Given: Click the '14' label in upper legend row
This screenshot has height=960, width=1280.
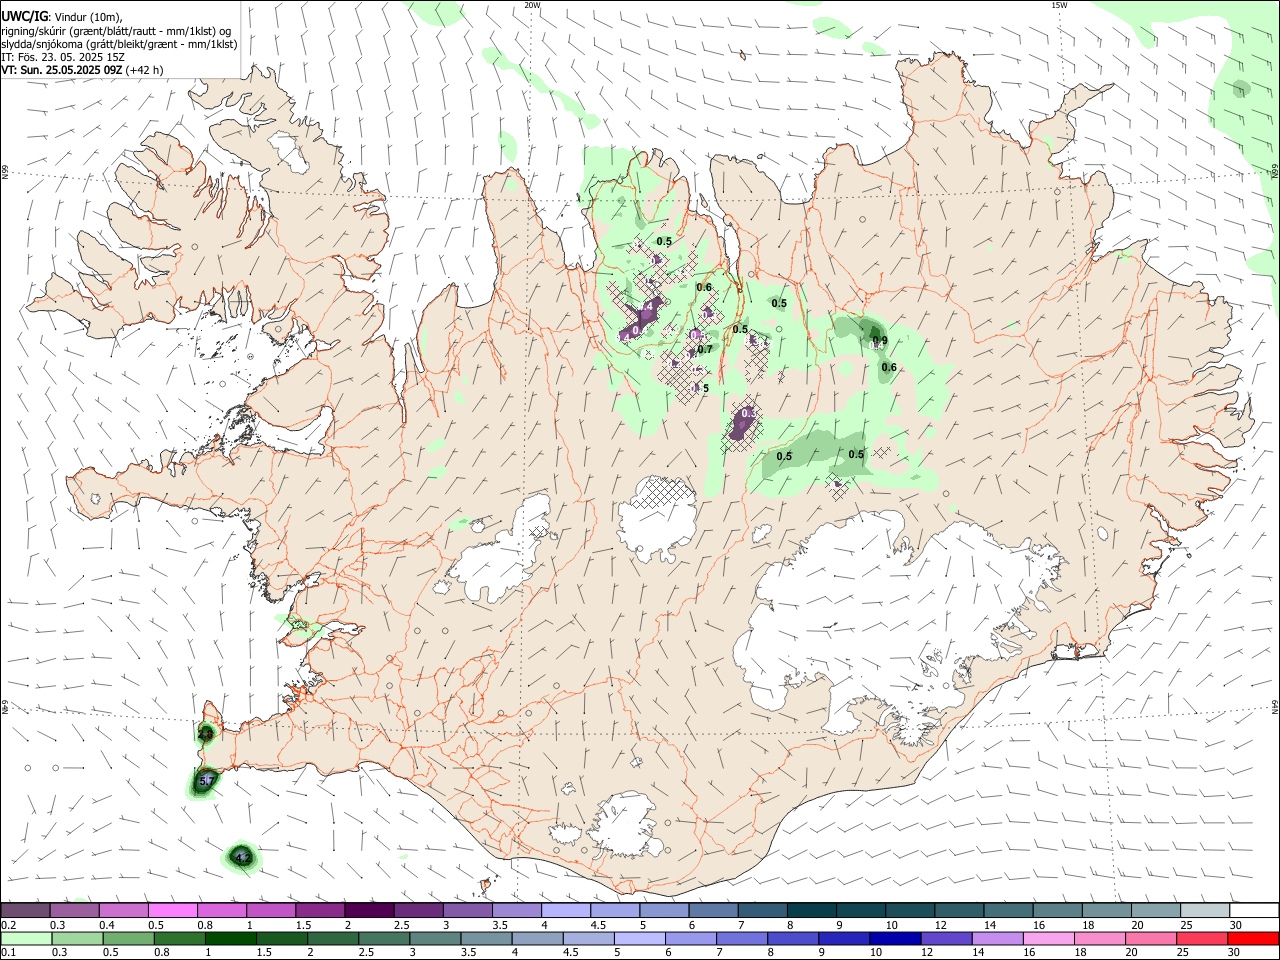Looking at the screenshot, I should 989,925.
